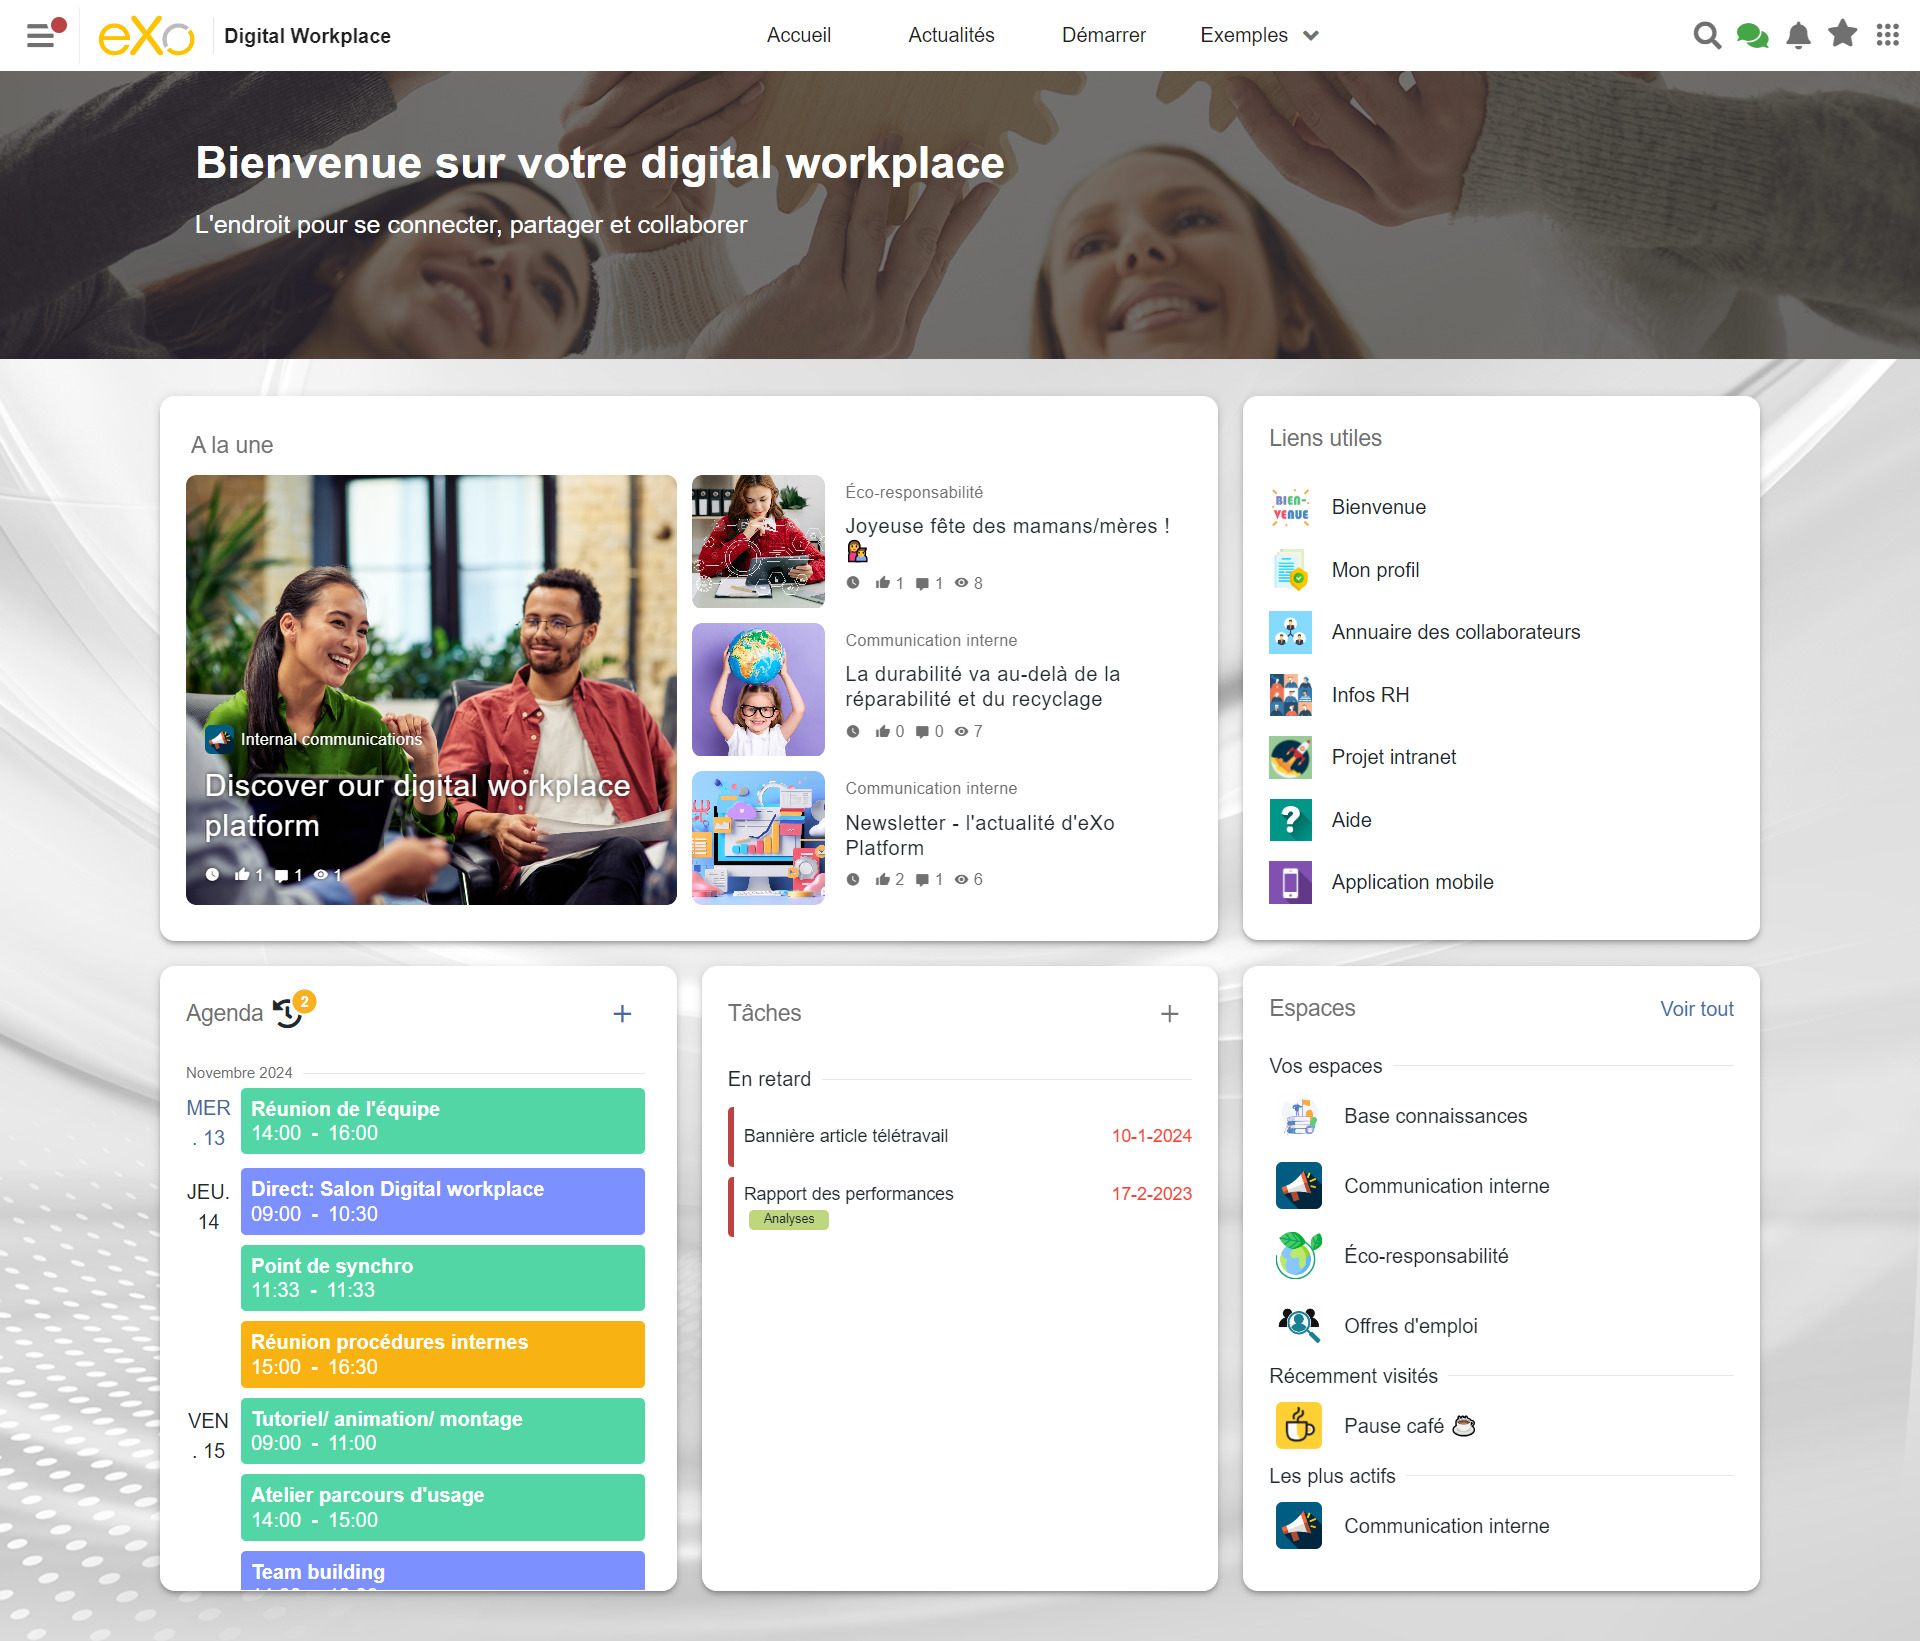The width and height of the screenshot is (1920, 1641).
Task: Click the Newsletter article thumbnail image
Action: click(x=758, y=837)
